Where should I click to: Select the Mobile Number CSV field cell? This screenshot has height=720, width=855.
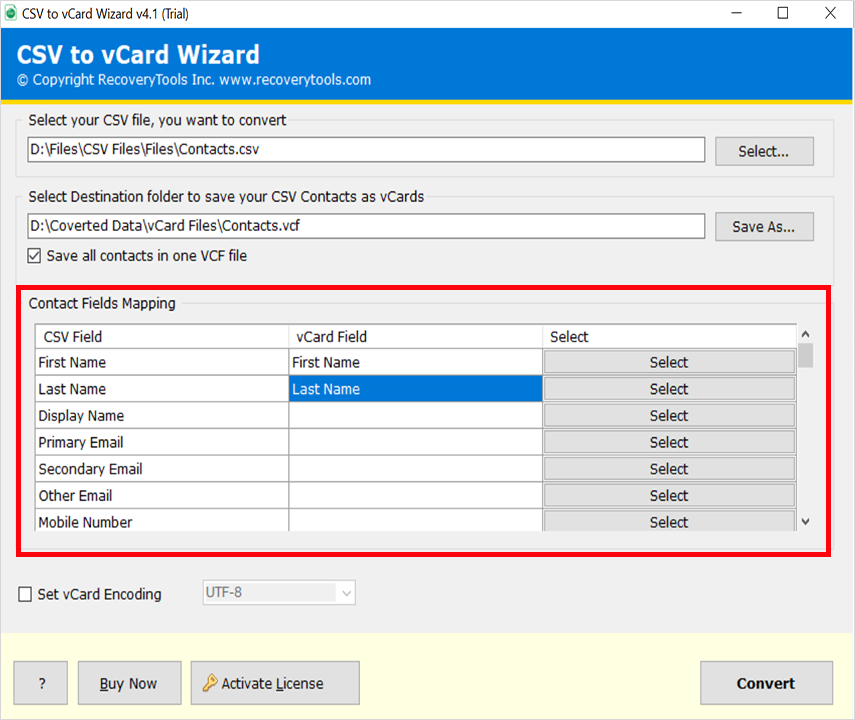162,521
